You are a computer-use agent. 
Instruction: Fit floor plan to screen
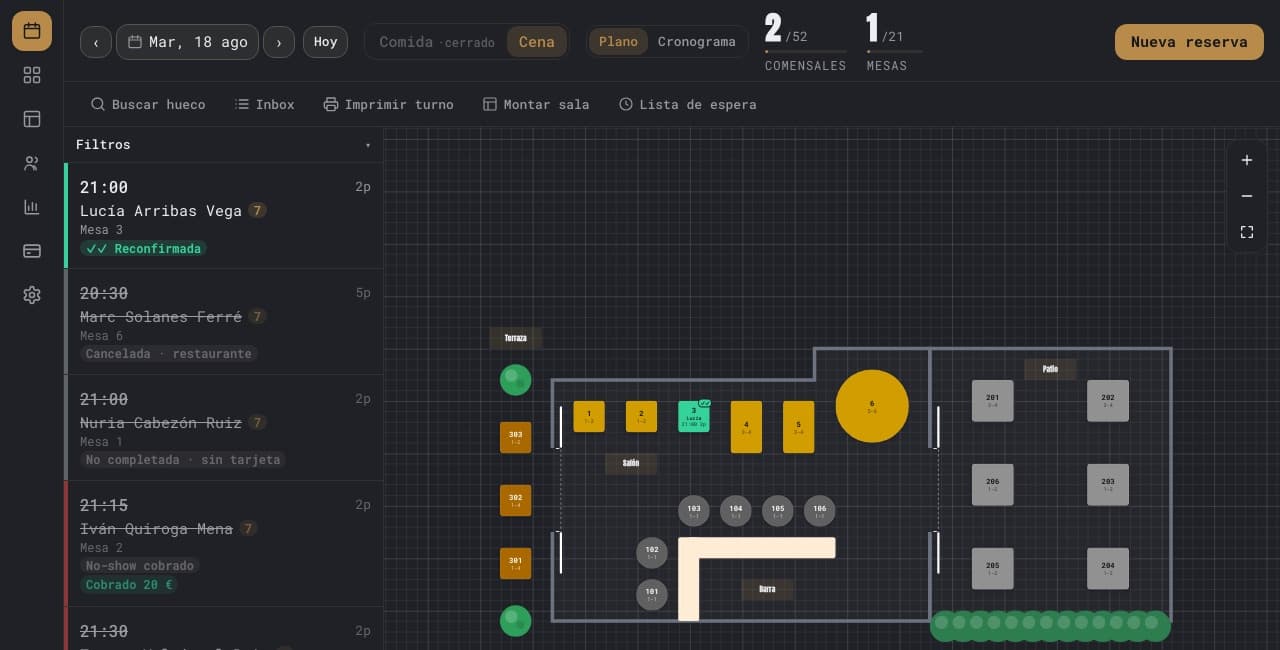pos(1247,232)
